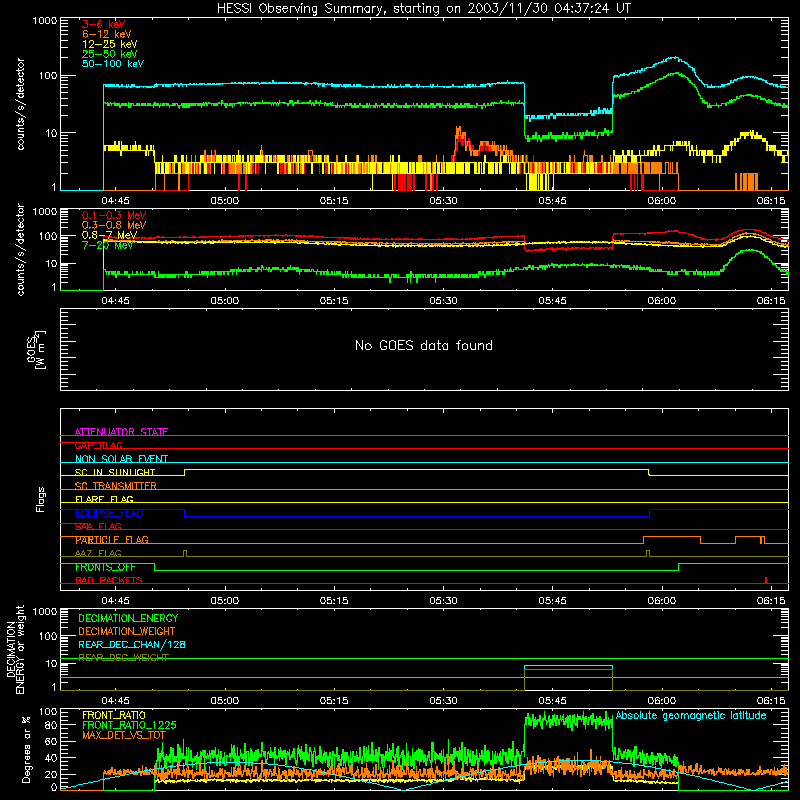Select the ATTENUATOR_STATE flag label

121,432
